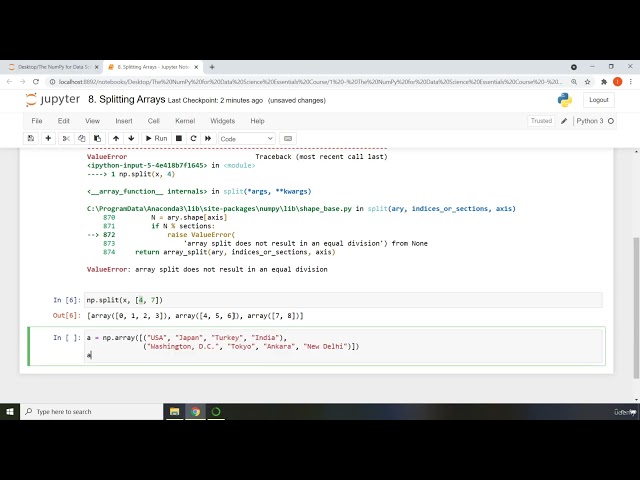The width and height of the screenshot is (640, 480).
Task: Paste cells below
Action: tap(97, 138)
